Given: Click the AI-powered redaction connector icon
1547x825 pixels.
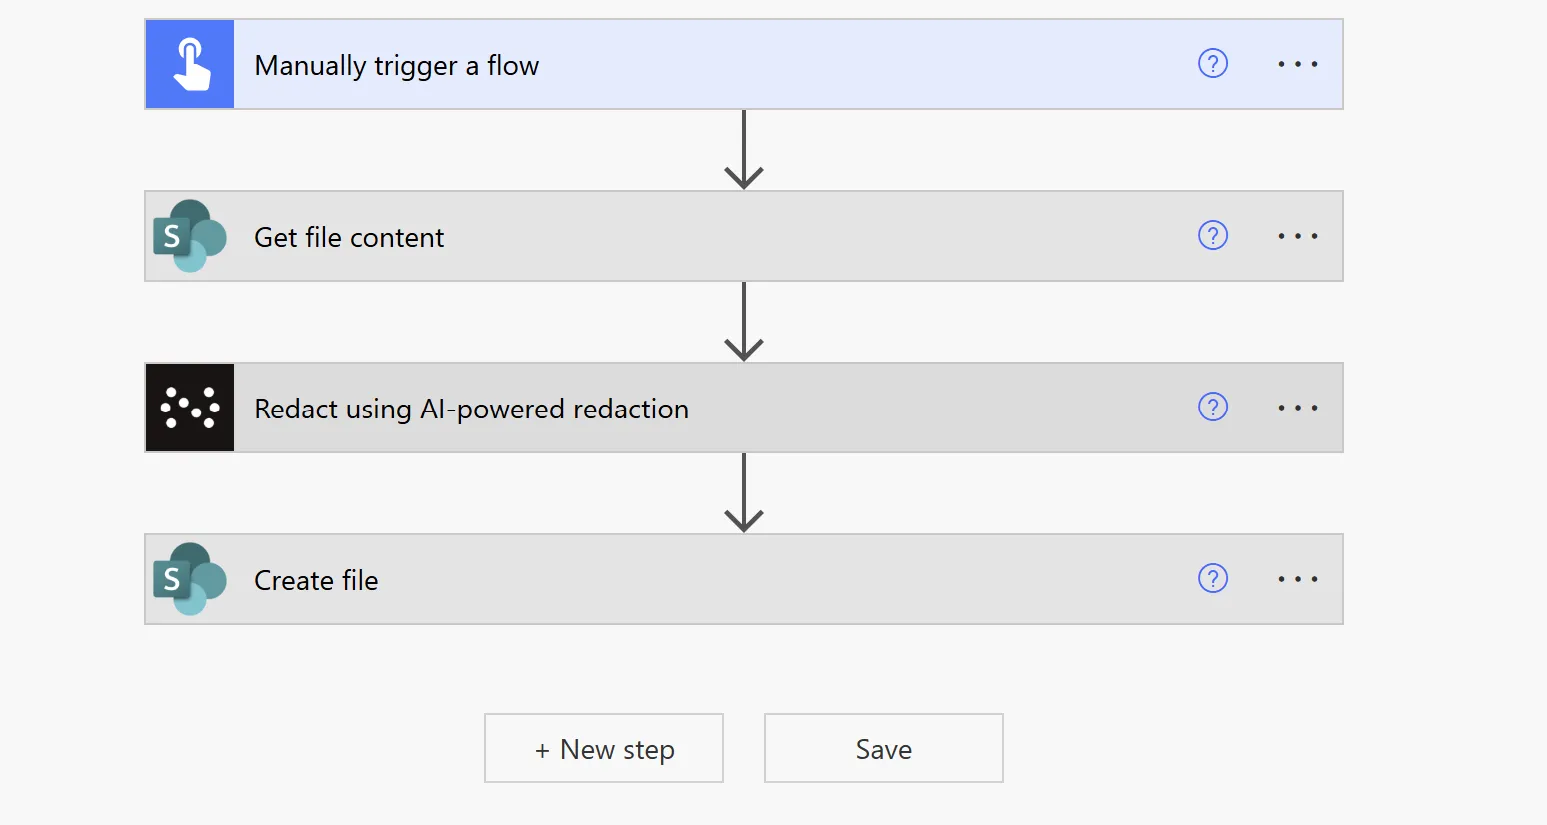Looking at the screenshot, I should point(189,407).
